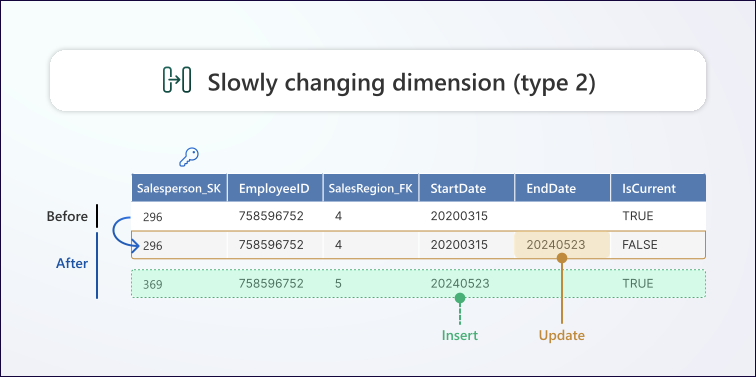Viewport: 756px width, 377px height.
Task: Click the "After" row label
Action: [72, 263]
